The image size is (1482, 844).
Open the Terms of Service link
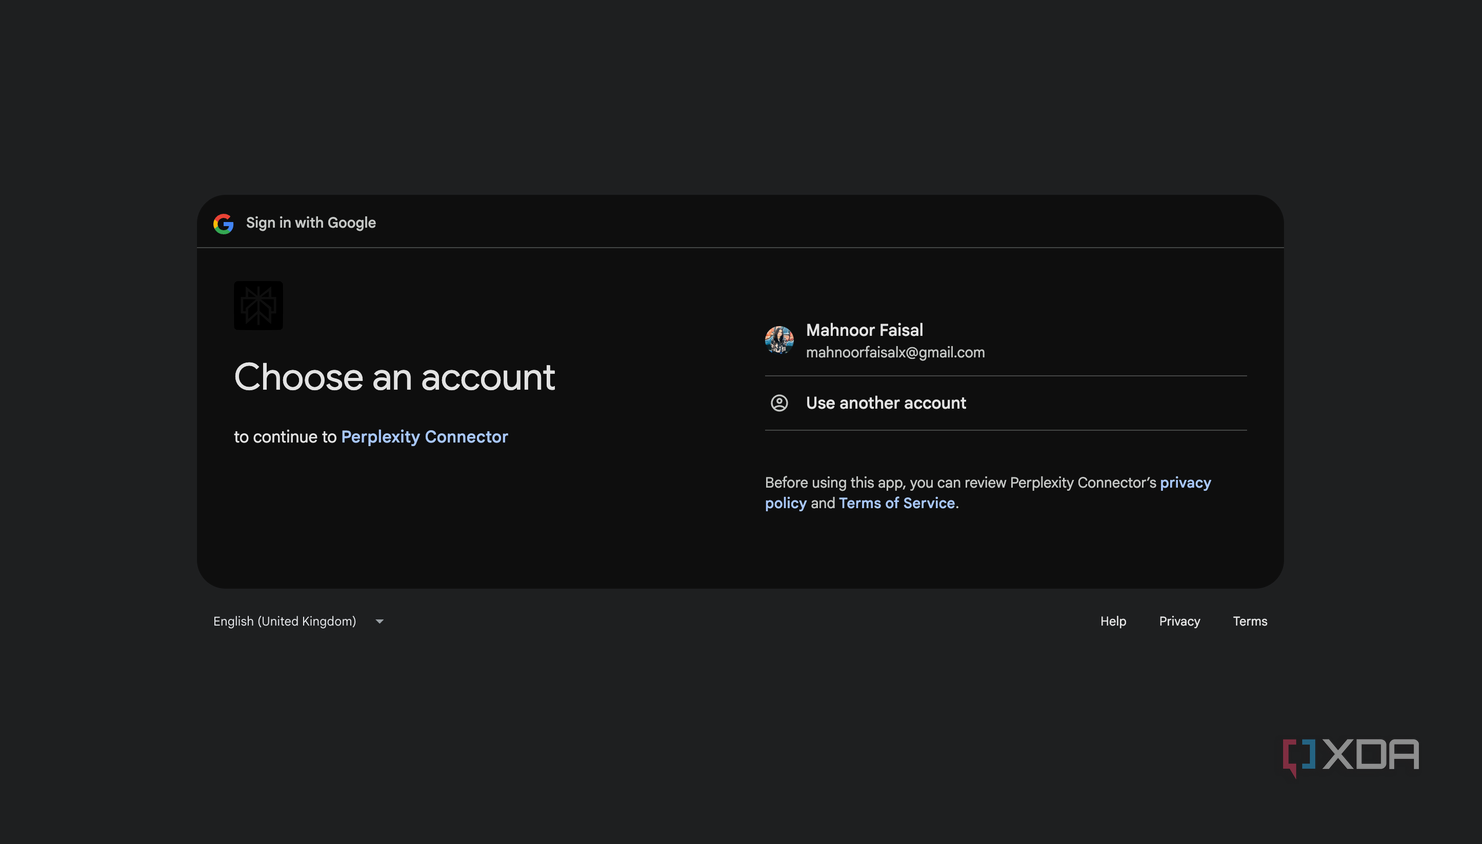(896, 503)
